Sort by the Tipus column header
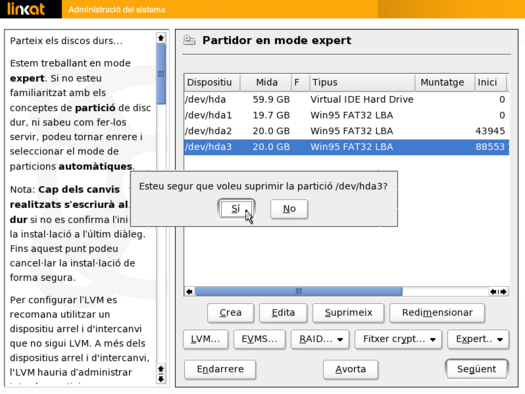The height and width of the screenshot is (394, 525). pyautogui.click(x=362, y=82)
